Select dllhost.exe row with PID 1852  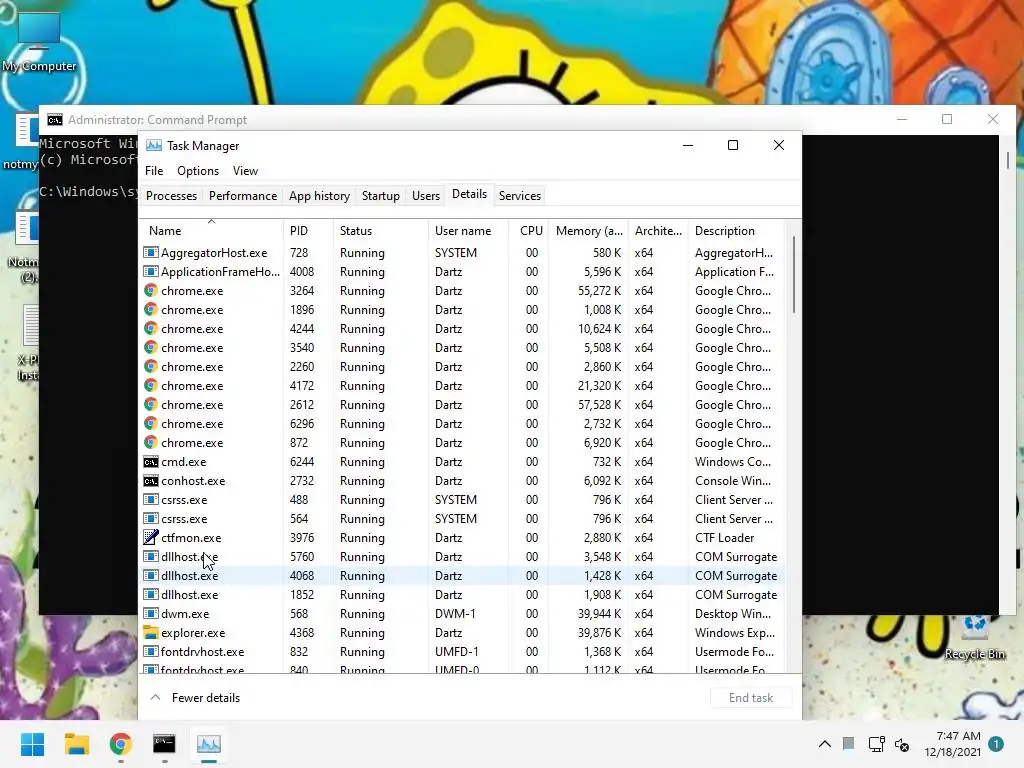click(462, 594)
